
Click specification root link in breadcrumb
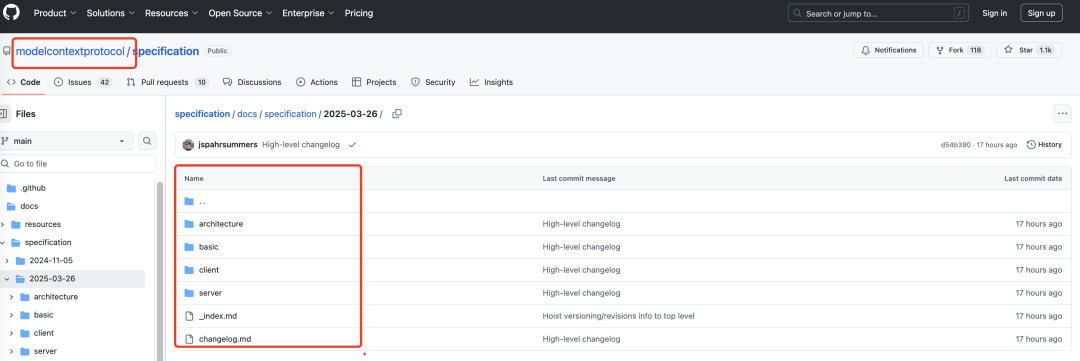pos(202,114)
